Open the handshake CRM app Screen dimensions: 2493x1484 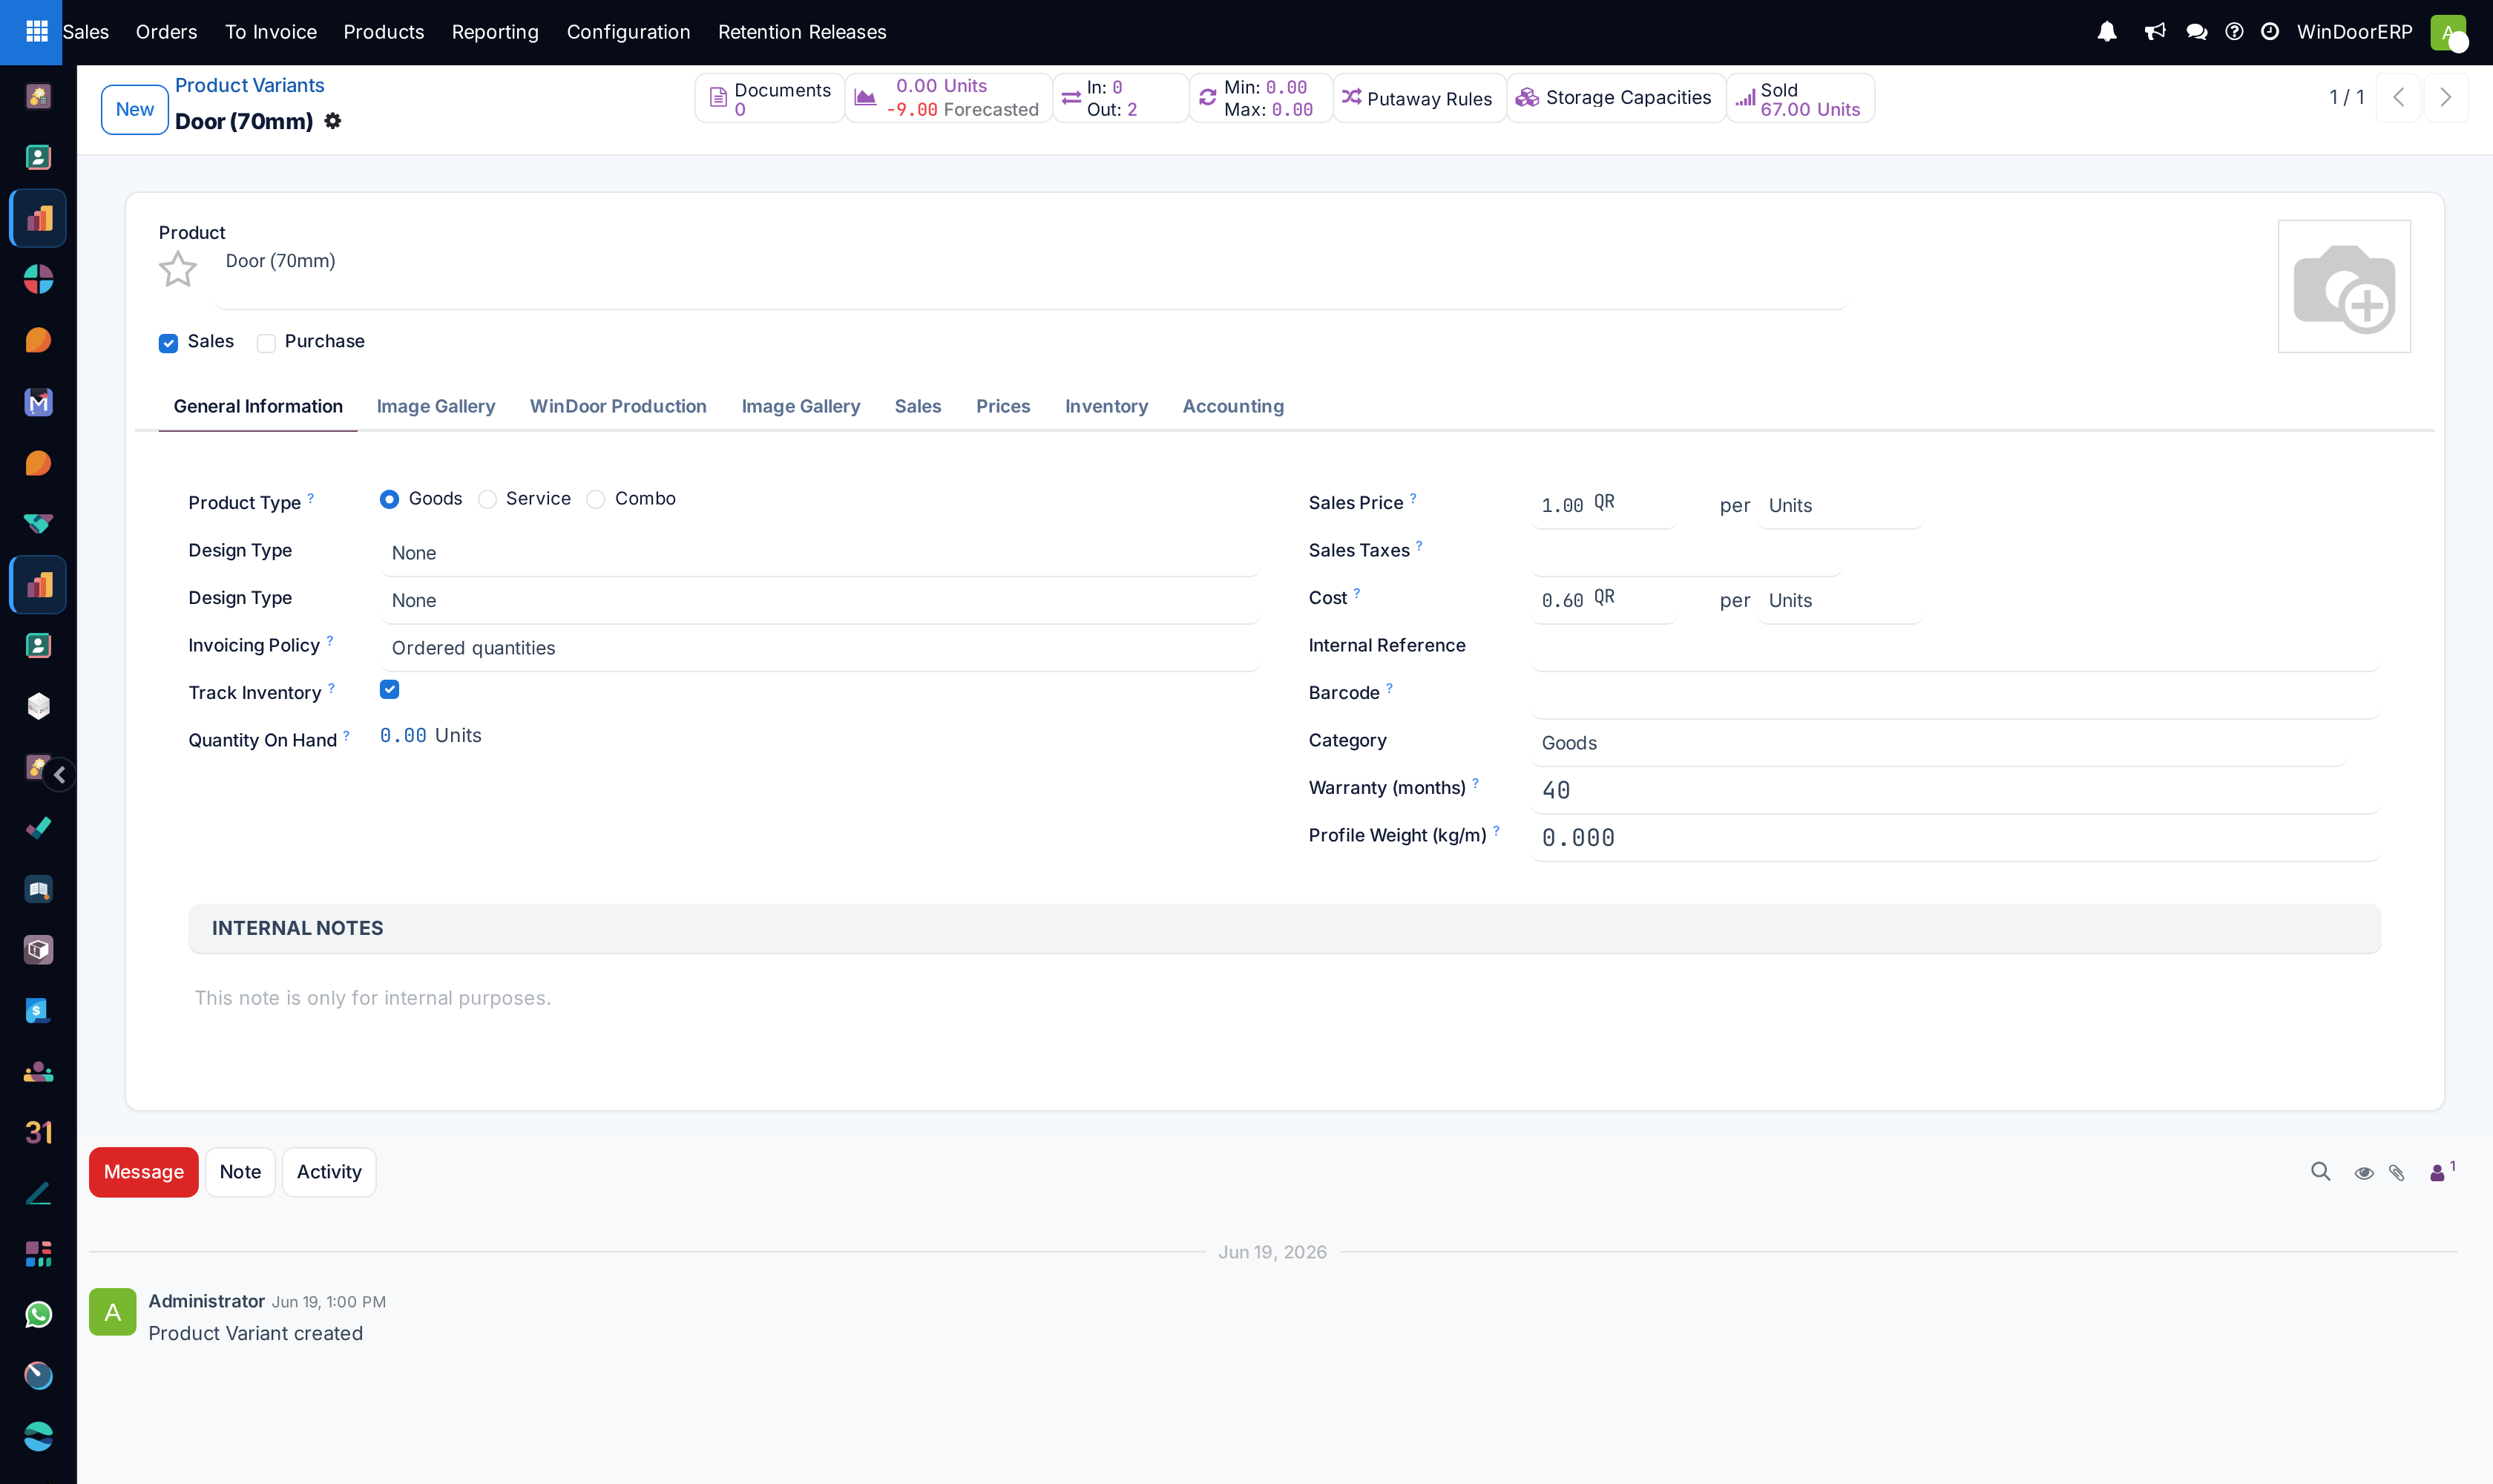pyautogui.click(x=38, y=524)
